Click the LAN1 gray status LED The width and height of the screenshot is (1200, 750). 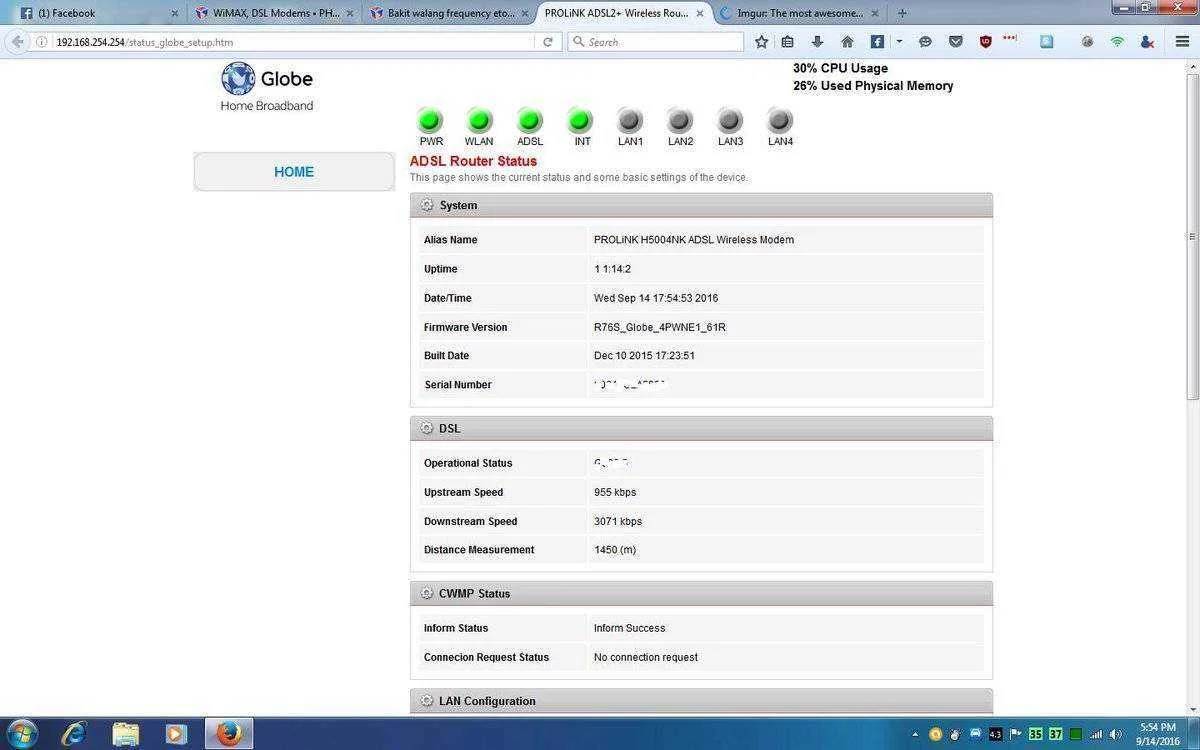pyautogui.click(x=630, y=121)
